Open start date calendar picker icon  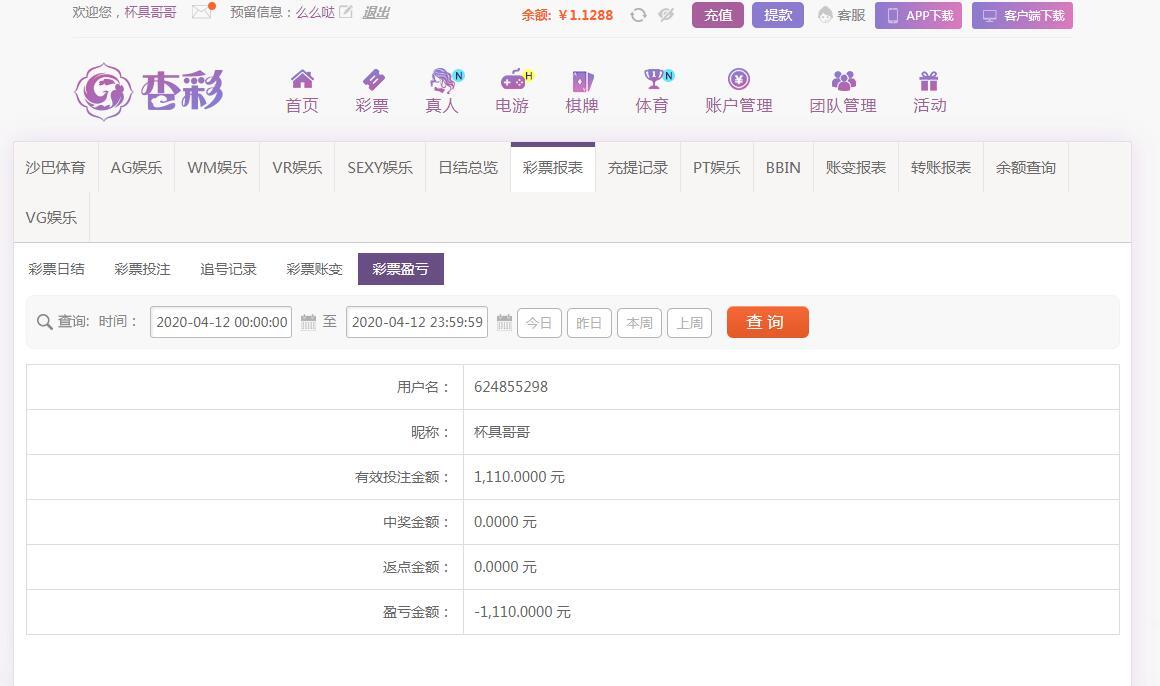click(308, 322)
